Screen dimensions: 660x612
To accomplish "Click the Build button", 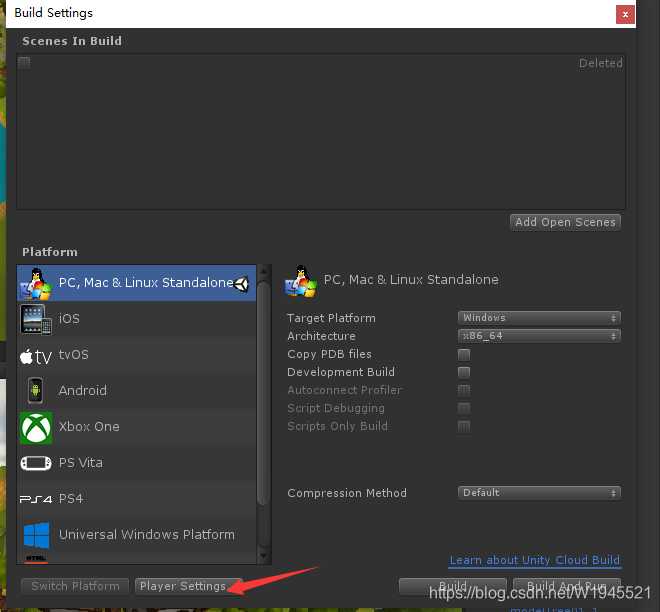I will 452,586.
